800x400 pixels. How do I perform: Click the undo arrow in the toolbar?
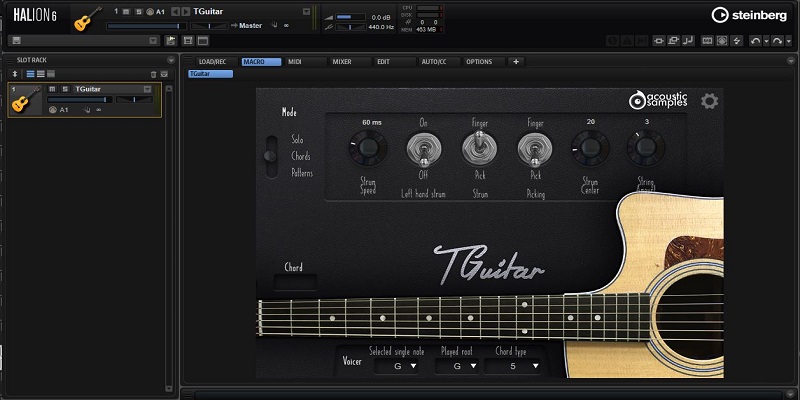[755, 41]
